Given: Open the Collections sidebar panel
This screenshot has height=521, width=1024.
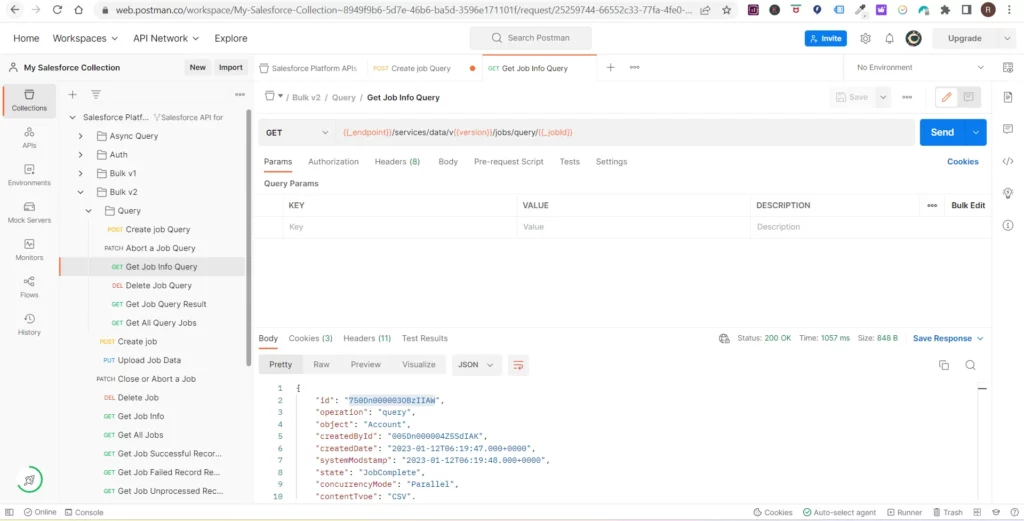Looking at the screenshot, I should pyautogui.click(x=29, y=101).
